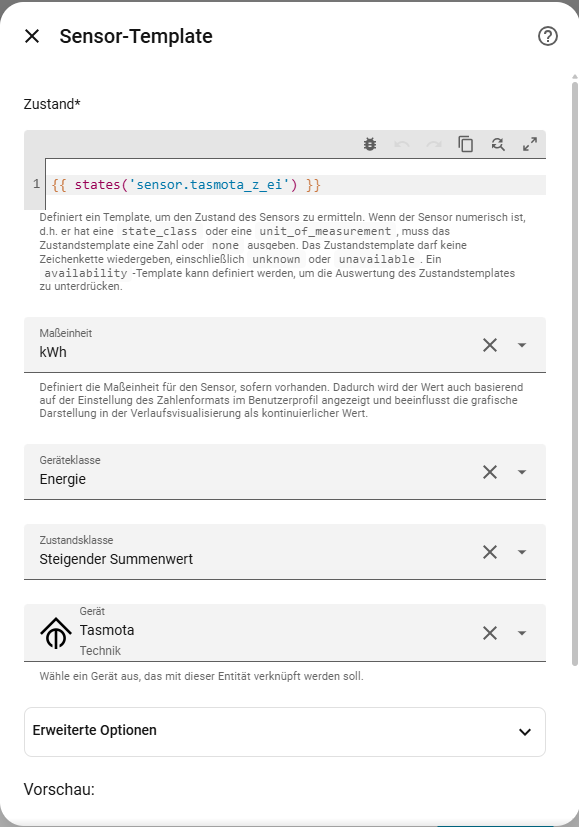Expand Erweiterte Optionen section
Image resolution: width=579 pixels, height=827 pixels.
285,732
